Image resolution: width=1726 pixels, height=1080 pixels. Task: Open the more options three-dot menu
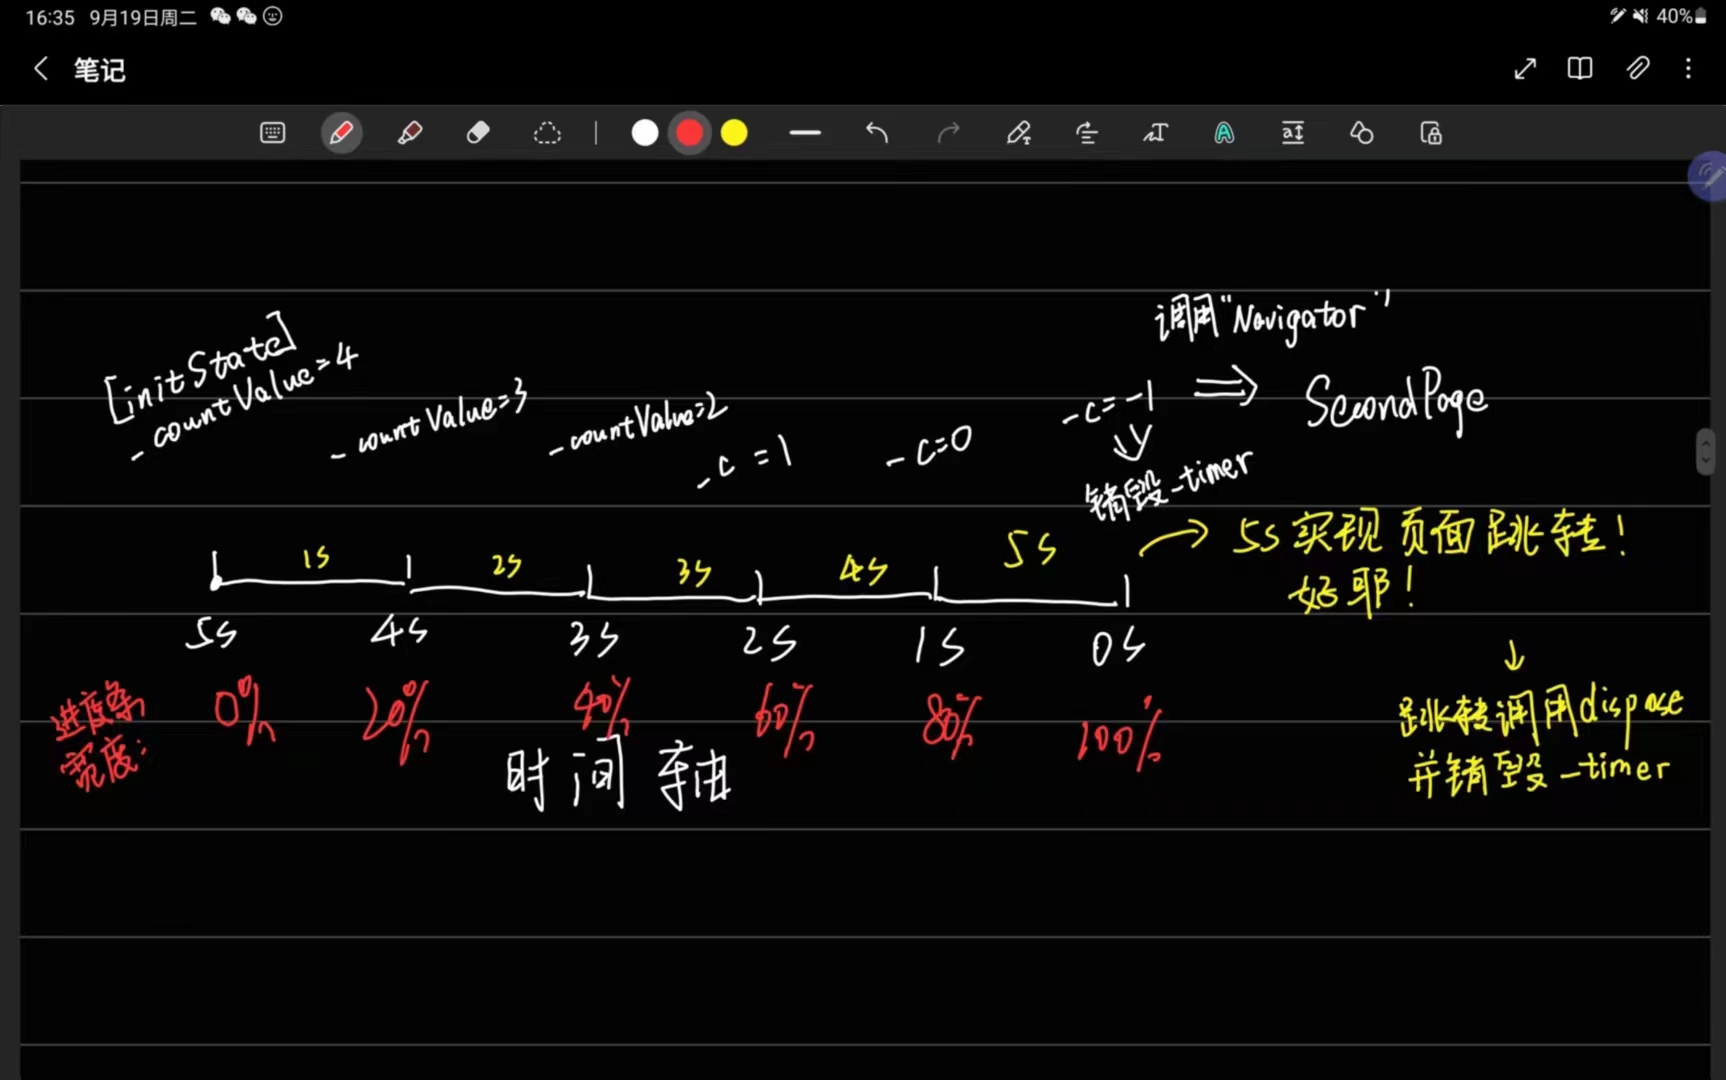tap(1688, 68)
